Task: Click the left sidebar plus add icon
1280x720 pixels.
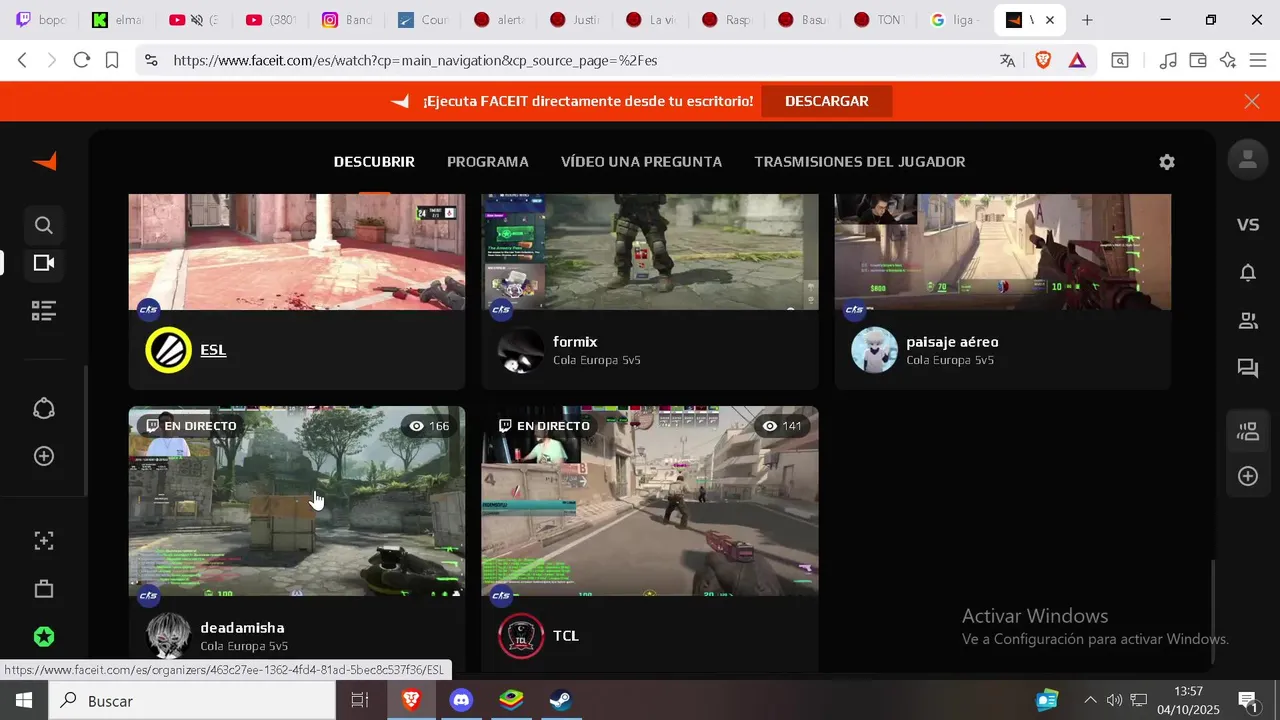Action: pos(43,456)
